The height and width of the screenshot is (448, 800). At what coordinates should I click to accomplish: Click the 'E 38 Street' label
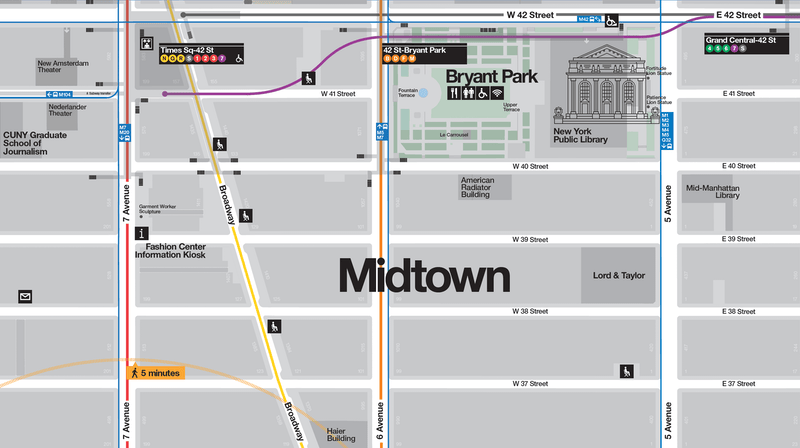[x=738, y=311]
